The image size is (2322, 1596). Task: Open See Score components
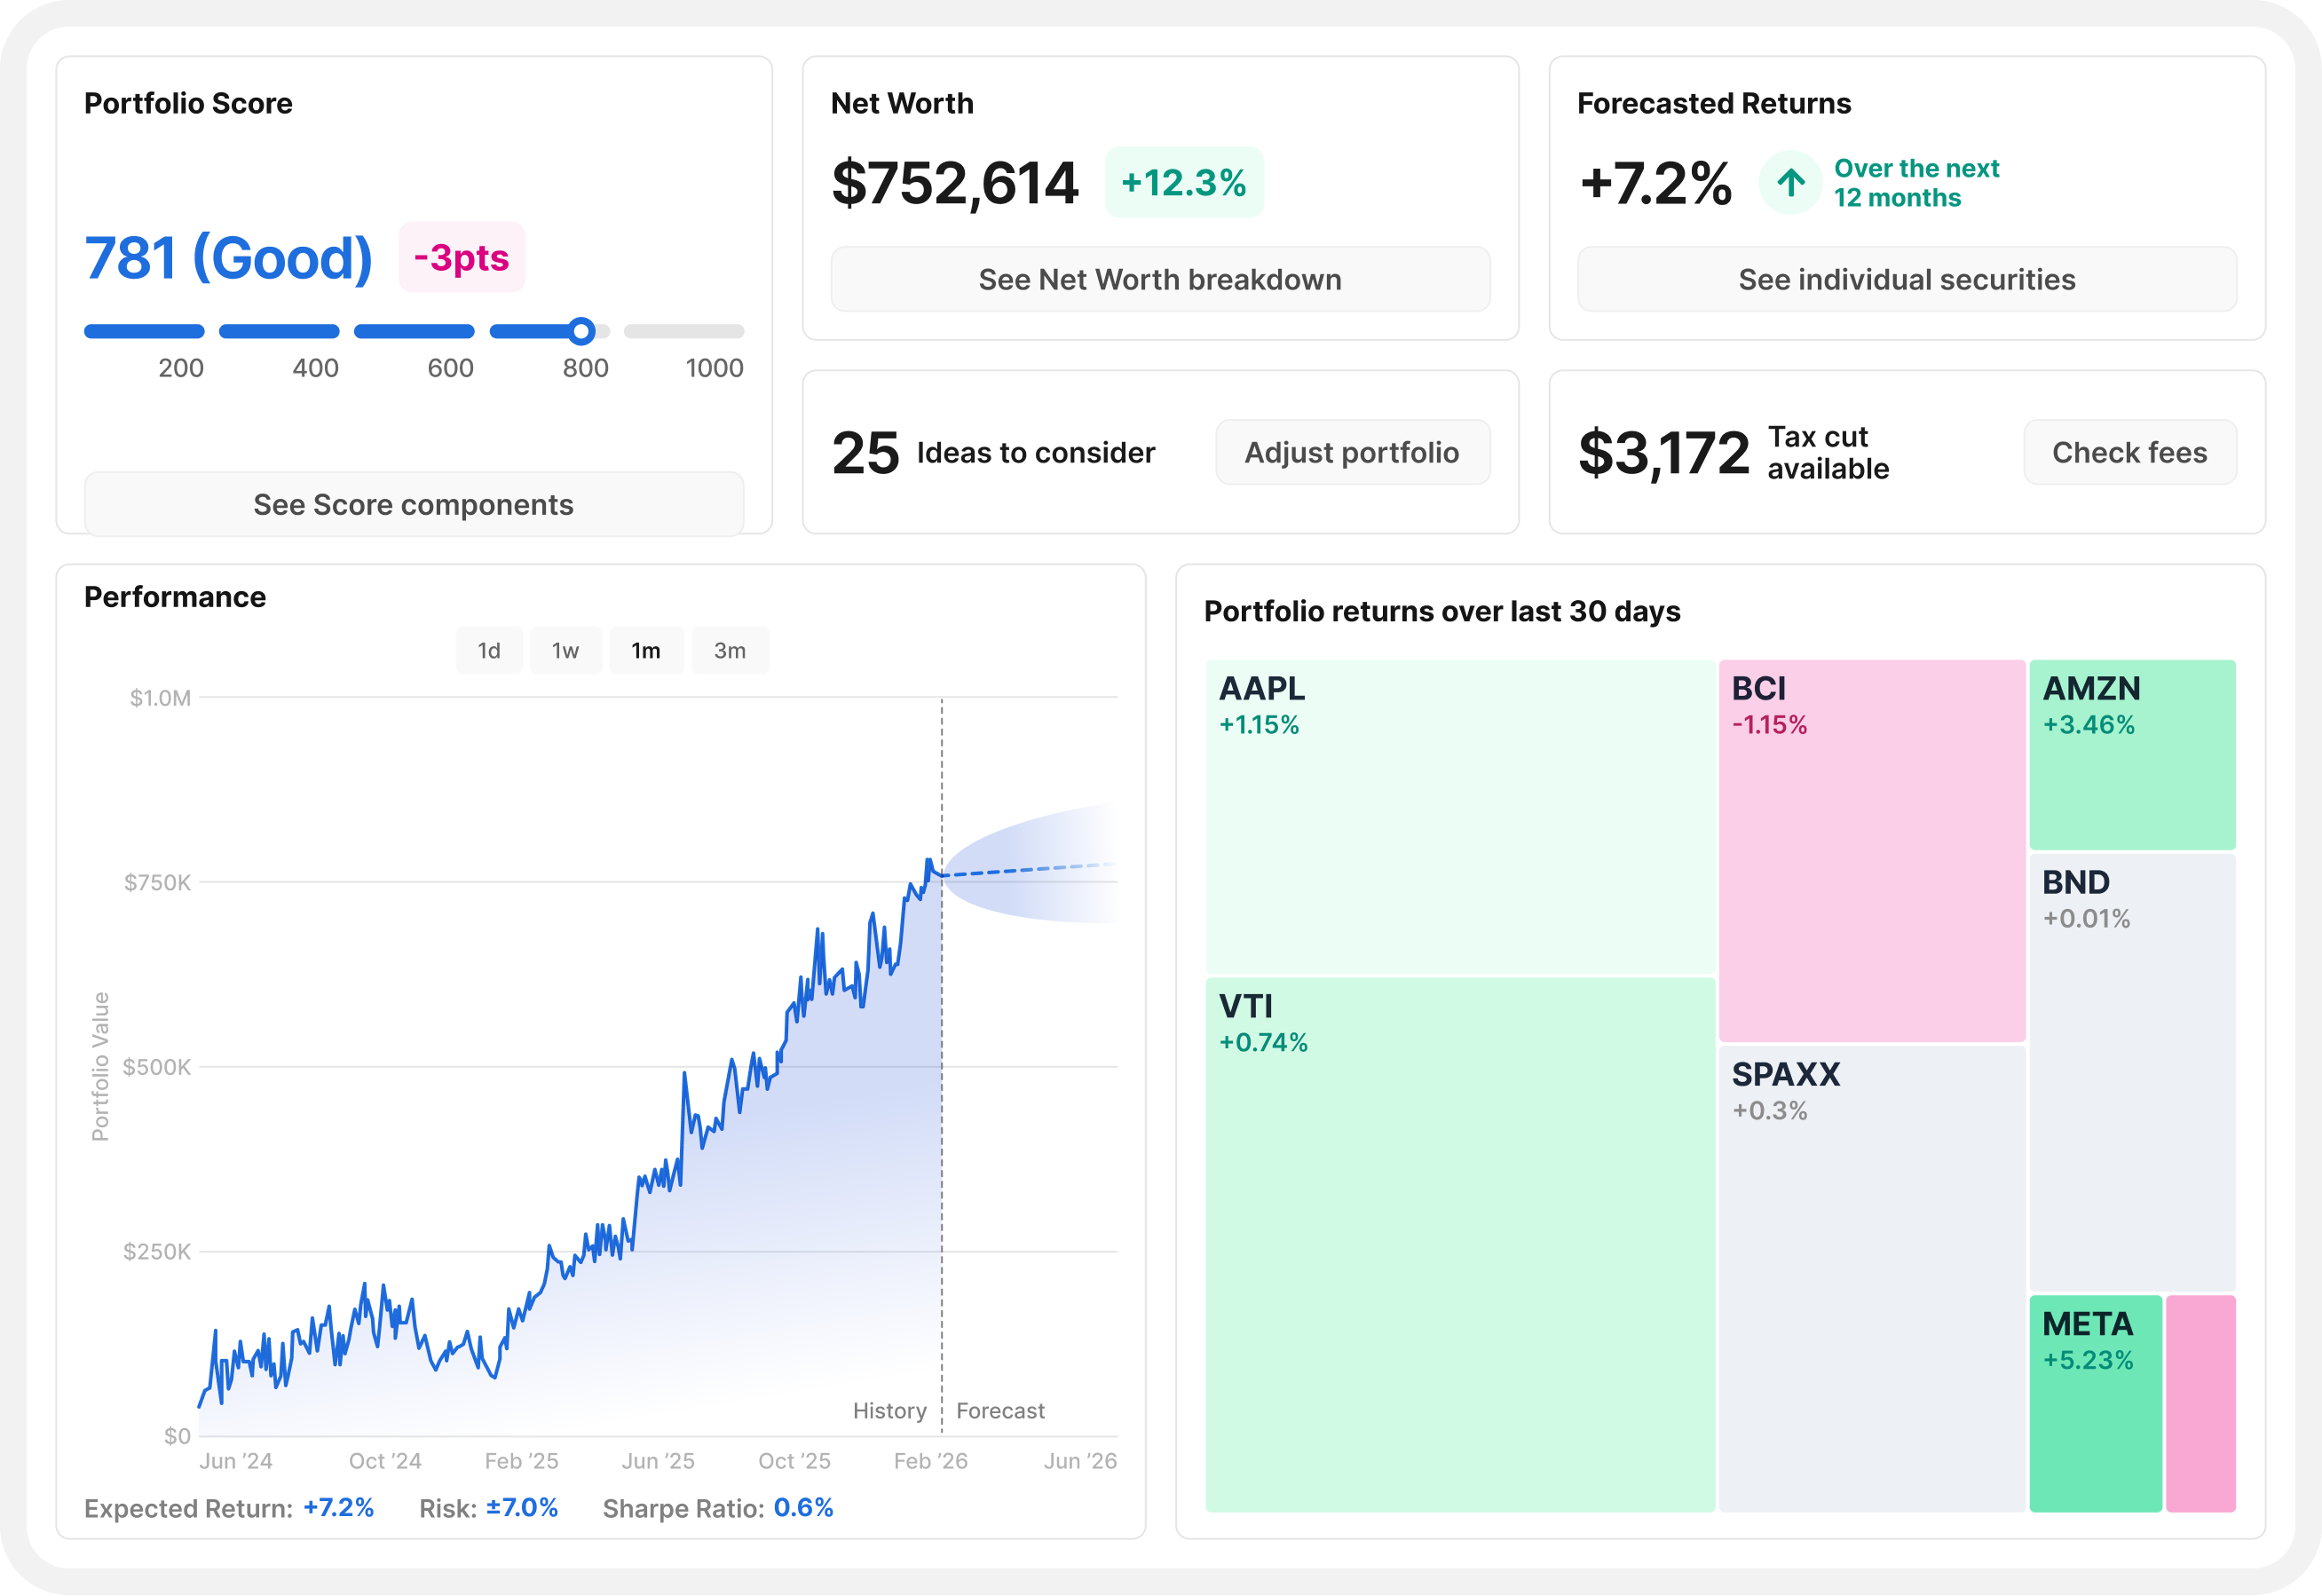point(414,505)
